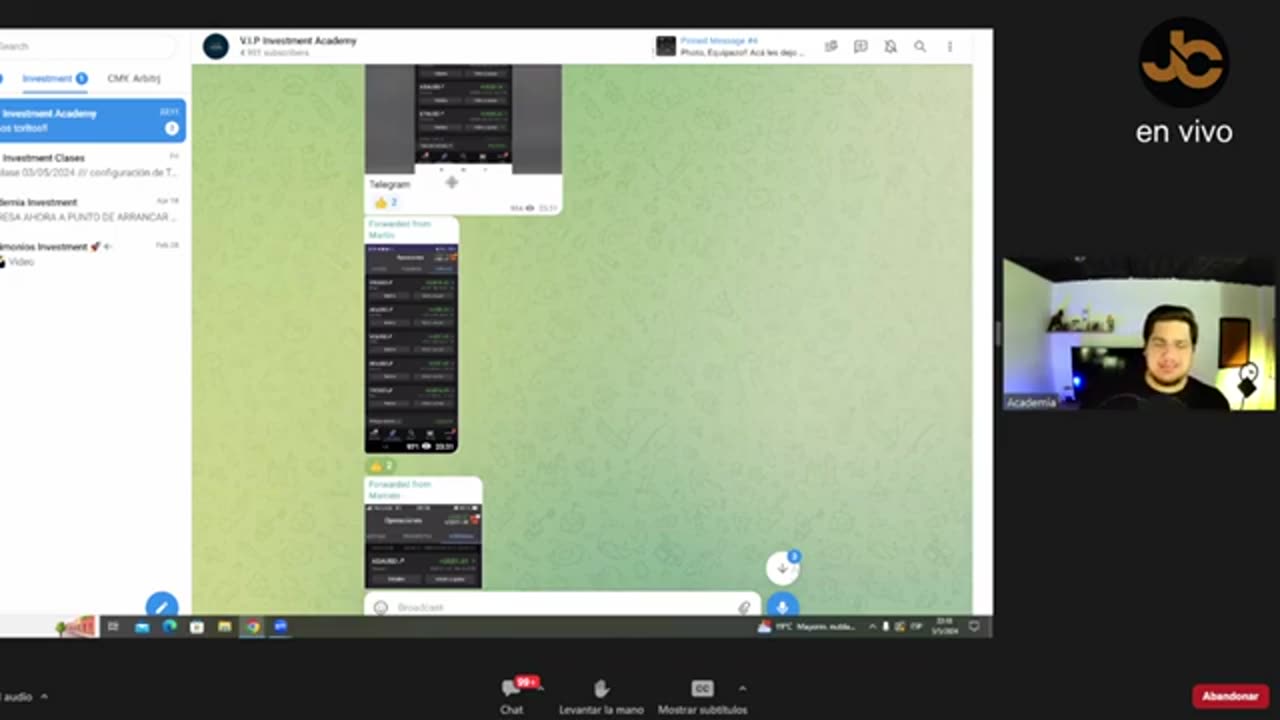The height and width of the screenshot is (720, 1280).
Task: Click the V.I.P Investment Academy channel avatar
Action: 216,46
